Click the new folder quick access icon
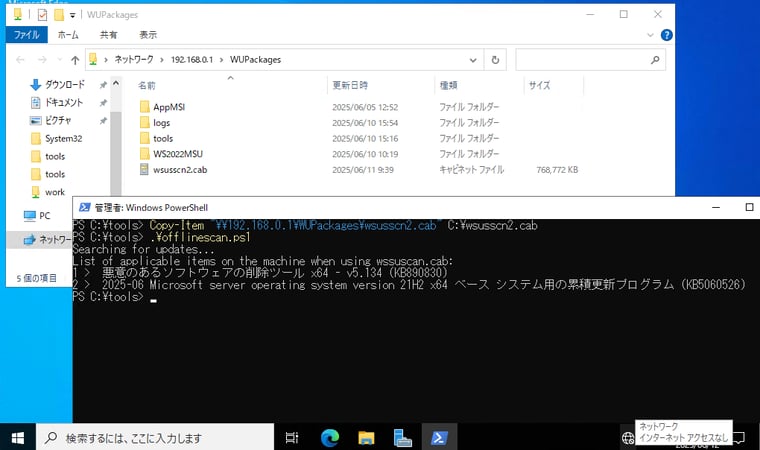This screenshot has width=760, height=450. (x=59, y=15)
